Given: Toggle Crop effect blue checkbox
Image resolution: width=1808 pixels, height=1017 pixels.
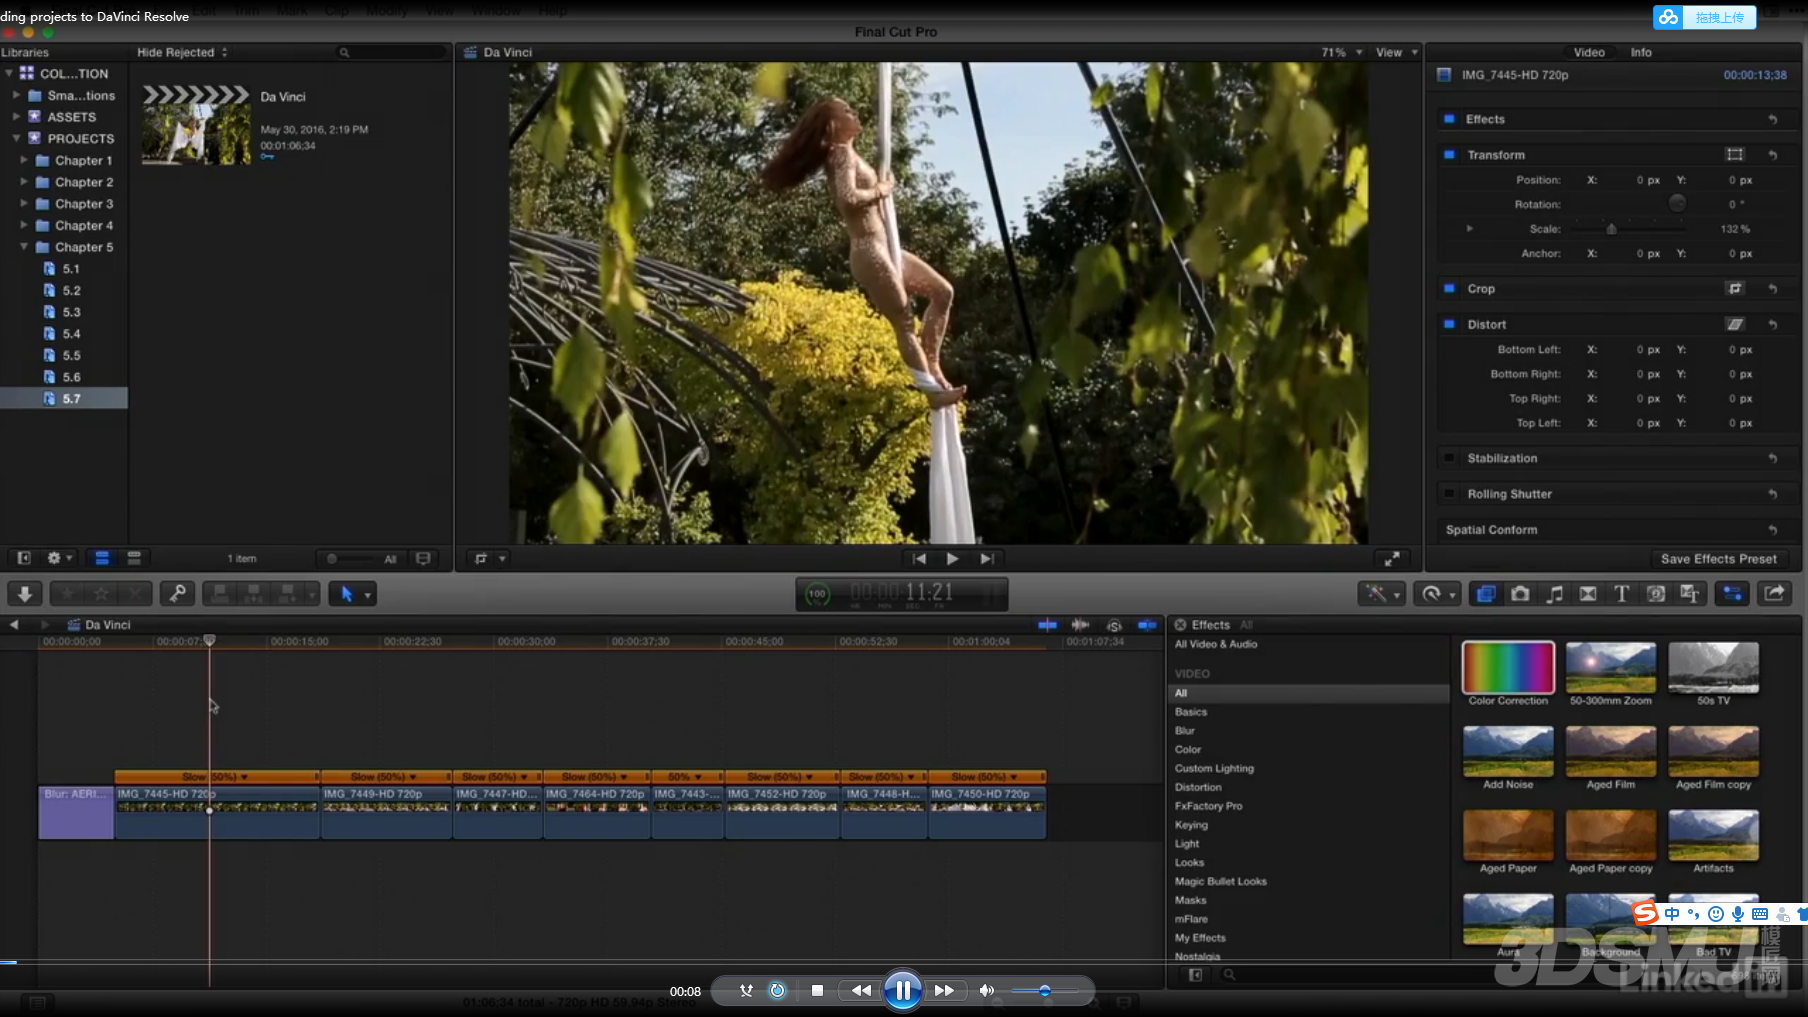Looking at the screenshot, I should (x=1449, y=289).
